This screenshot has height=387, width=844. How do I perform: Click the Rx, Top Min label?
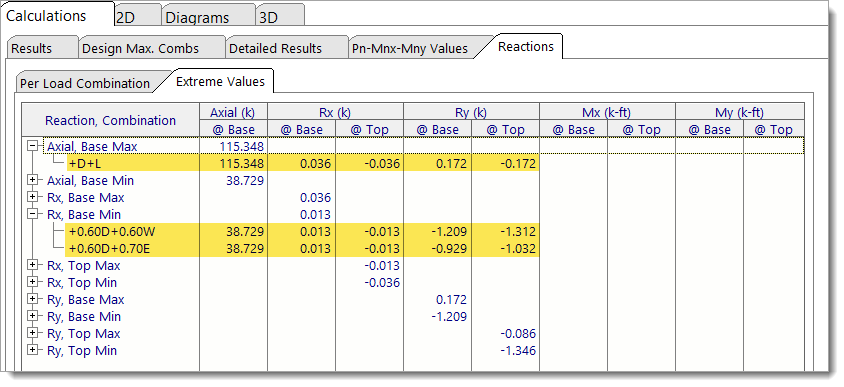tap(82, 283)
